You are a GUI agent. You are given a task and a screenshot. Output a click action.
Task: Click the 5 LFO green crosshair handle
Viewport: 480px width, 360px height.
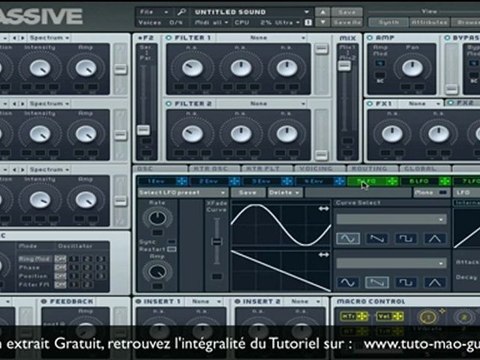pos(392,181)
